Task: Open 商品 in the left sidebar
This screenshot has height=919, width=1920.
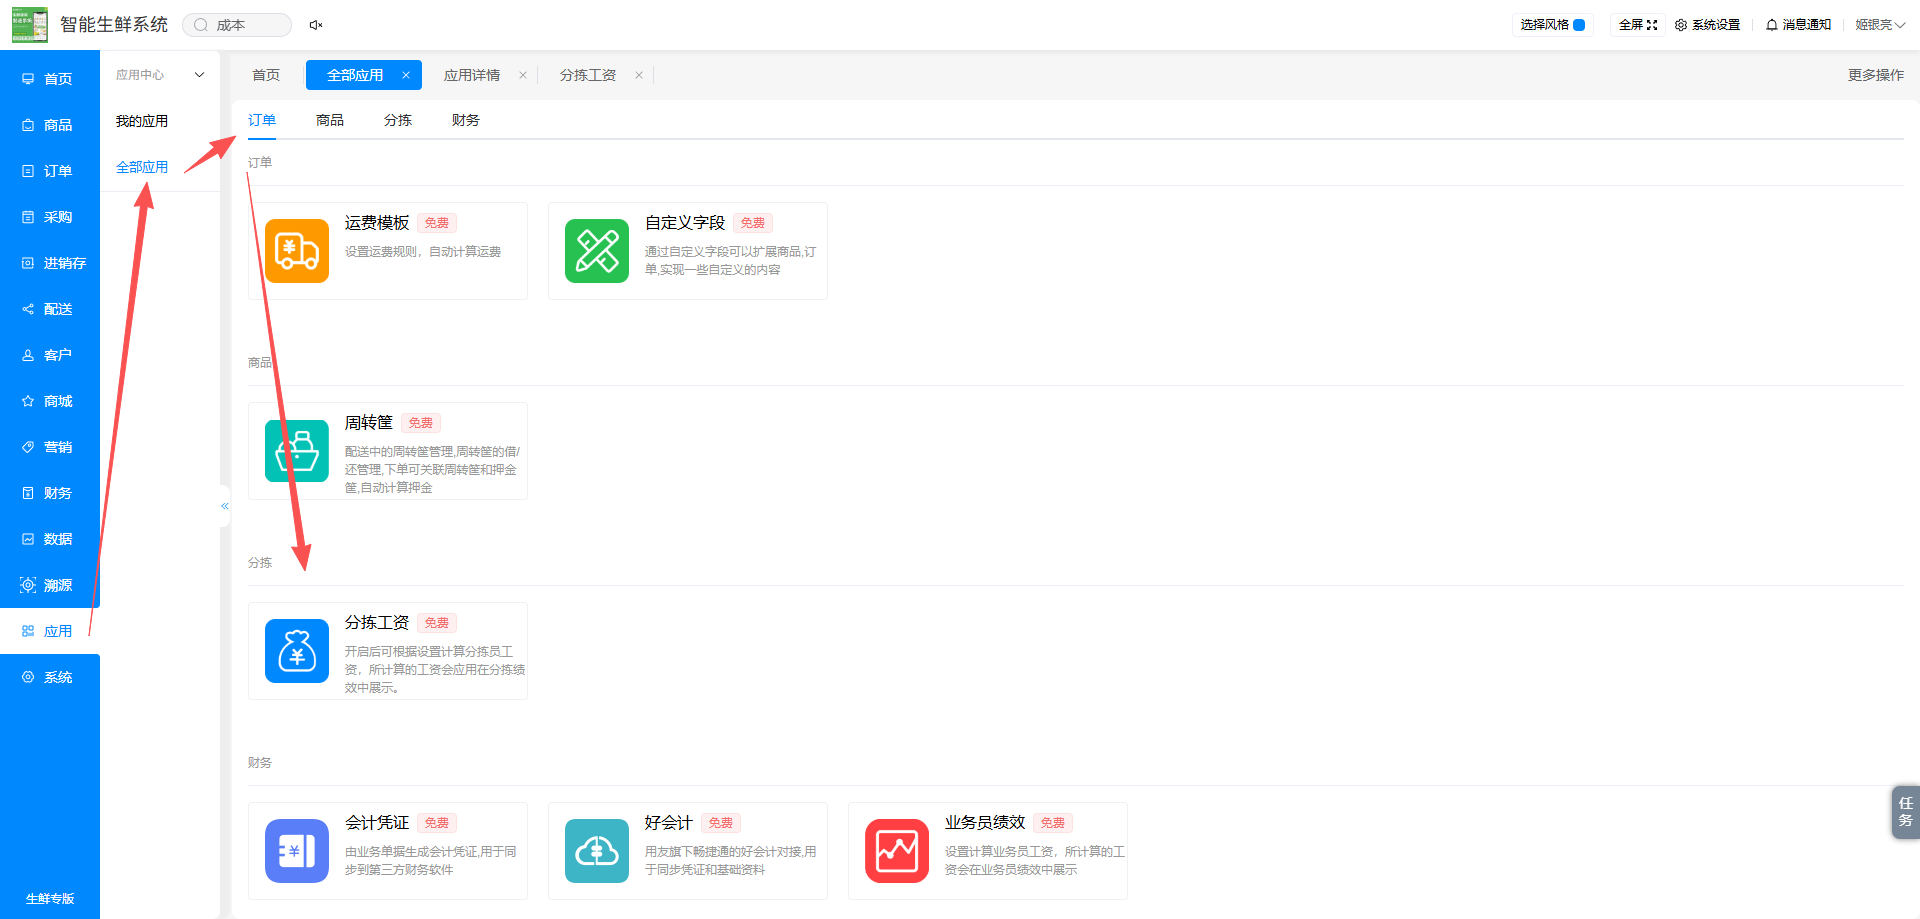Action: [x=50, y=125]
